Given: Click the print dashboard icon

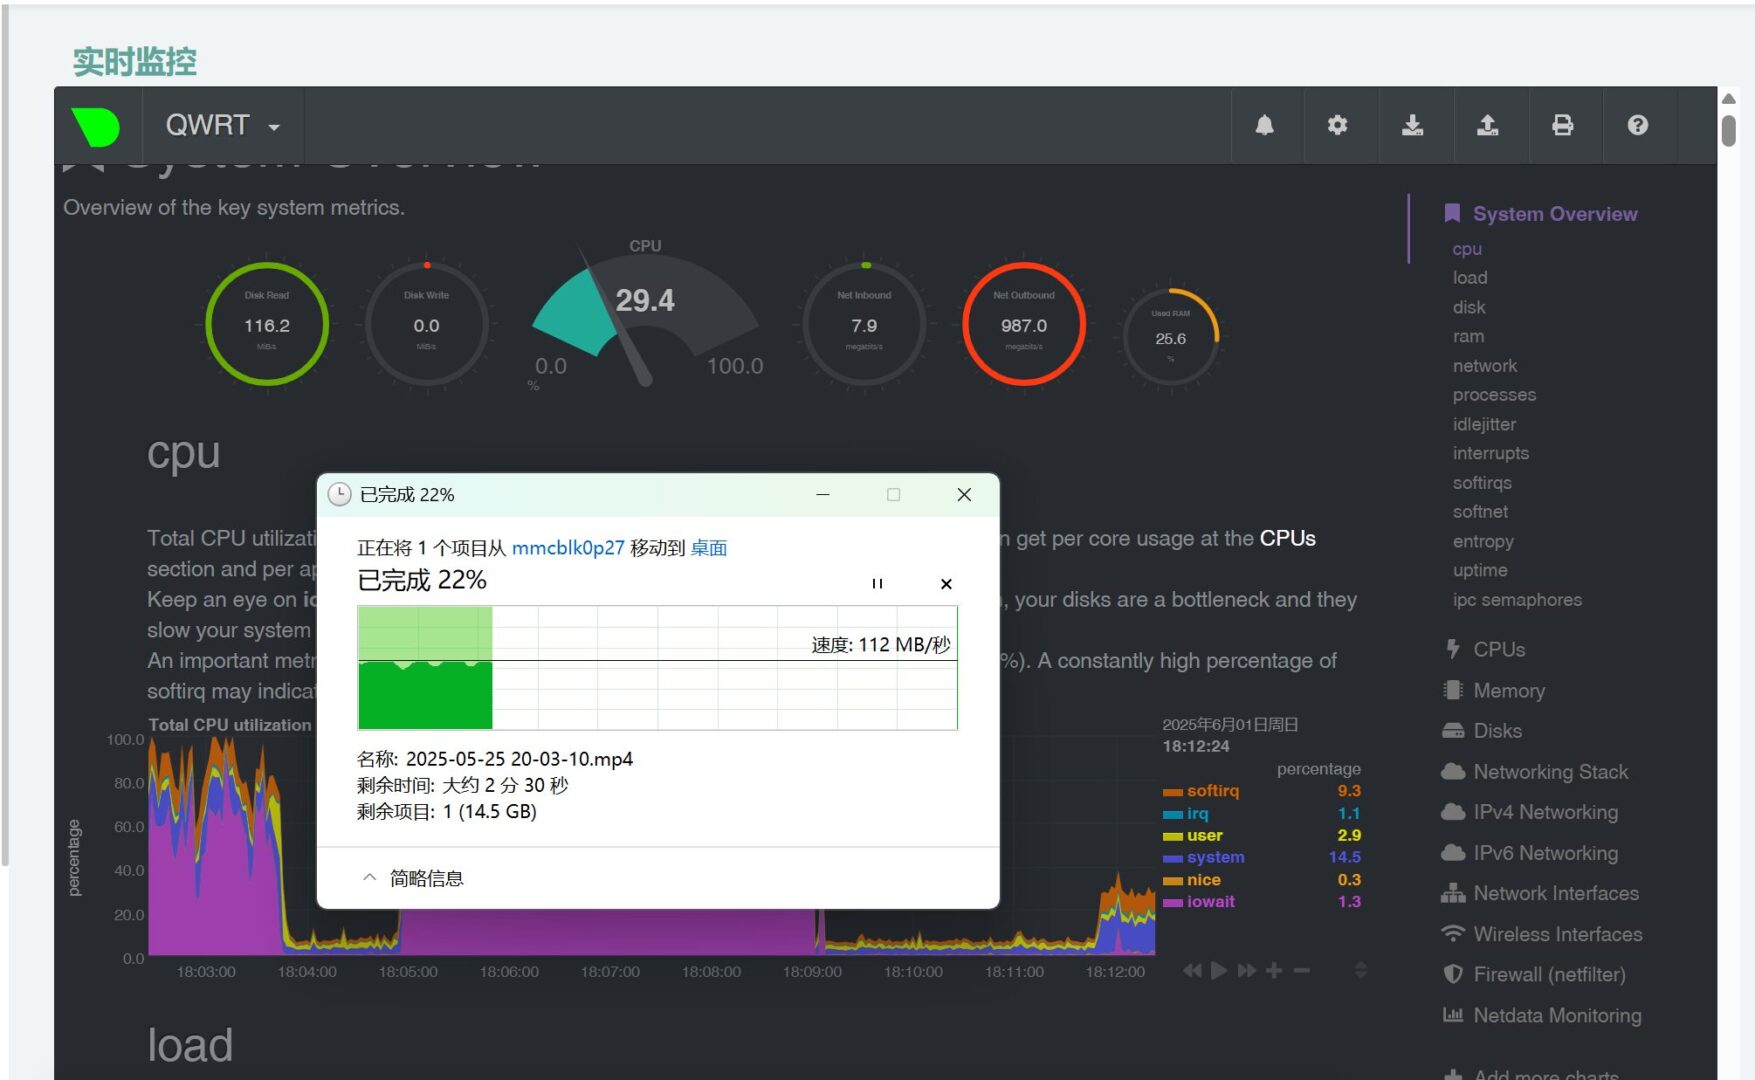Looking at the screenshot, I should pos(1562,125).
